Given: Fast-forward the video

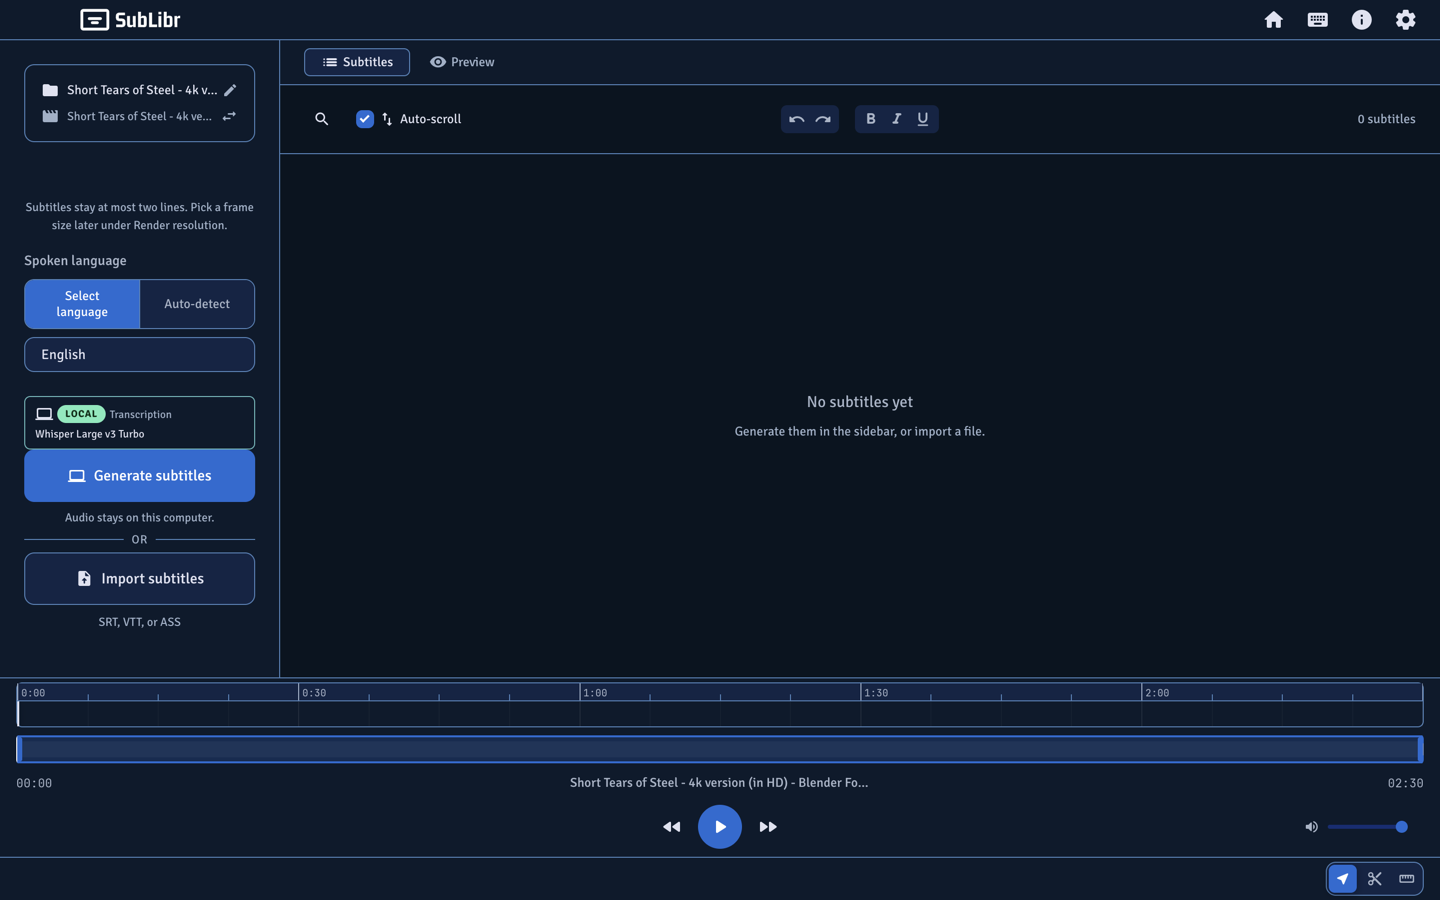Looking at the screenshot, I should (x=767, y=827).
